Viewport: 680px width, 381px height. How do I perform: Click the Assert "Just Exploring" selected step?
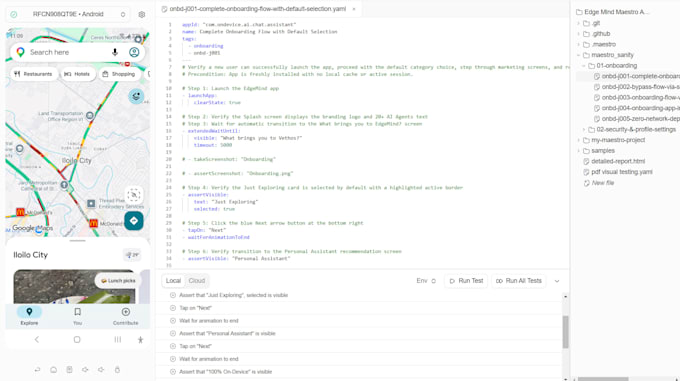click(x=360, y=295)
